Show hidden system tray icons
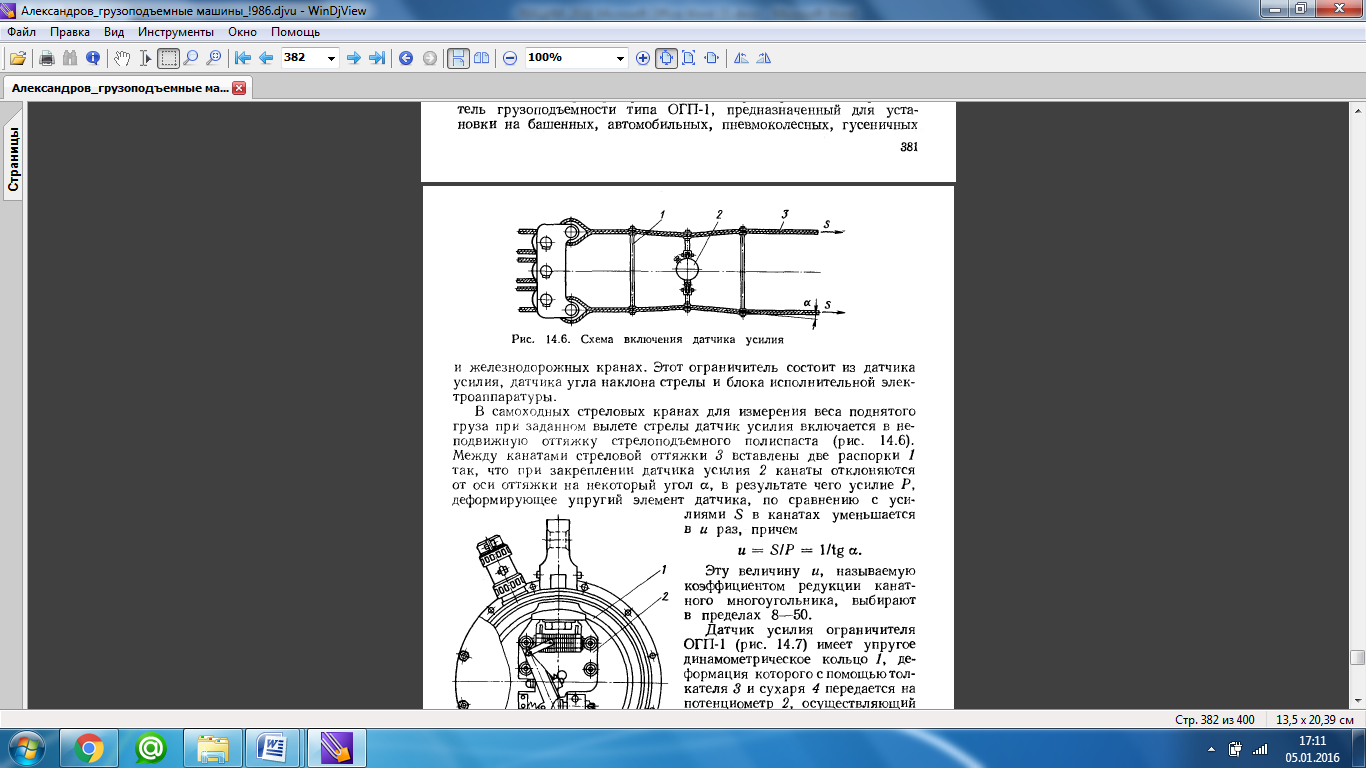The image size is (1366, 768). (1211, 748)
